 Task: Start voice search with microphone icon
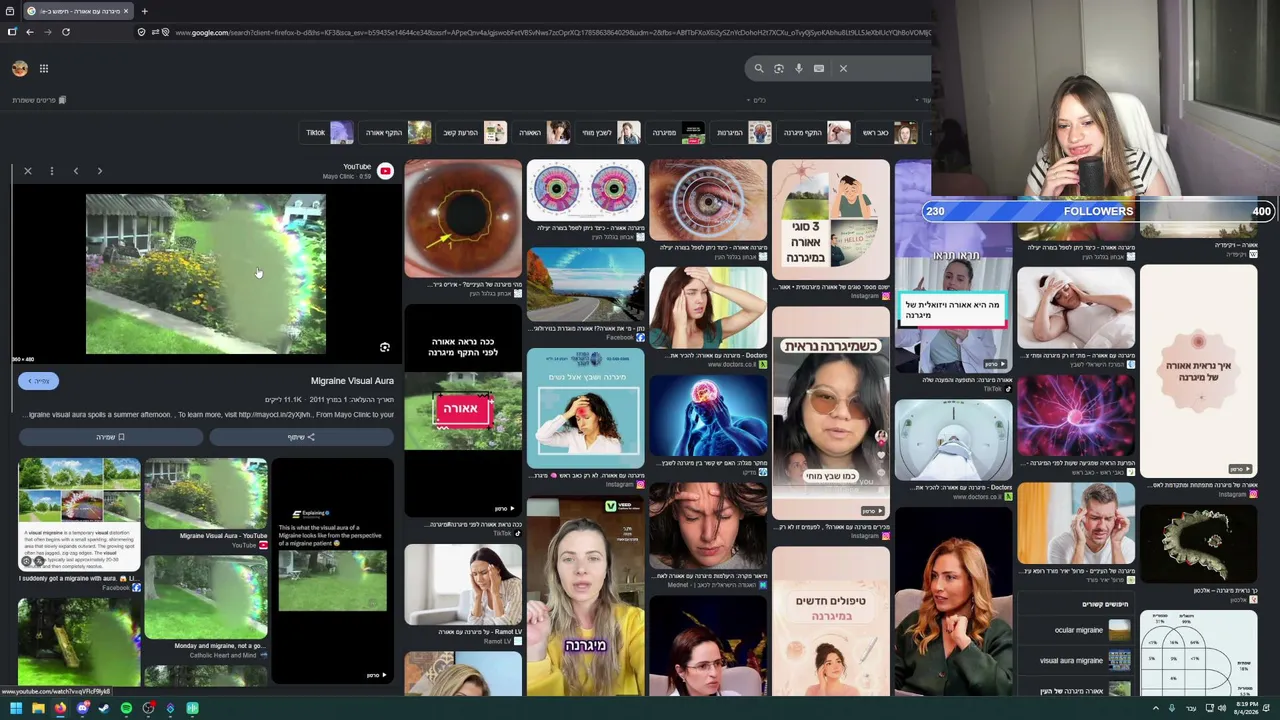[x=799, y=68]
